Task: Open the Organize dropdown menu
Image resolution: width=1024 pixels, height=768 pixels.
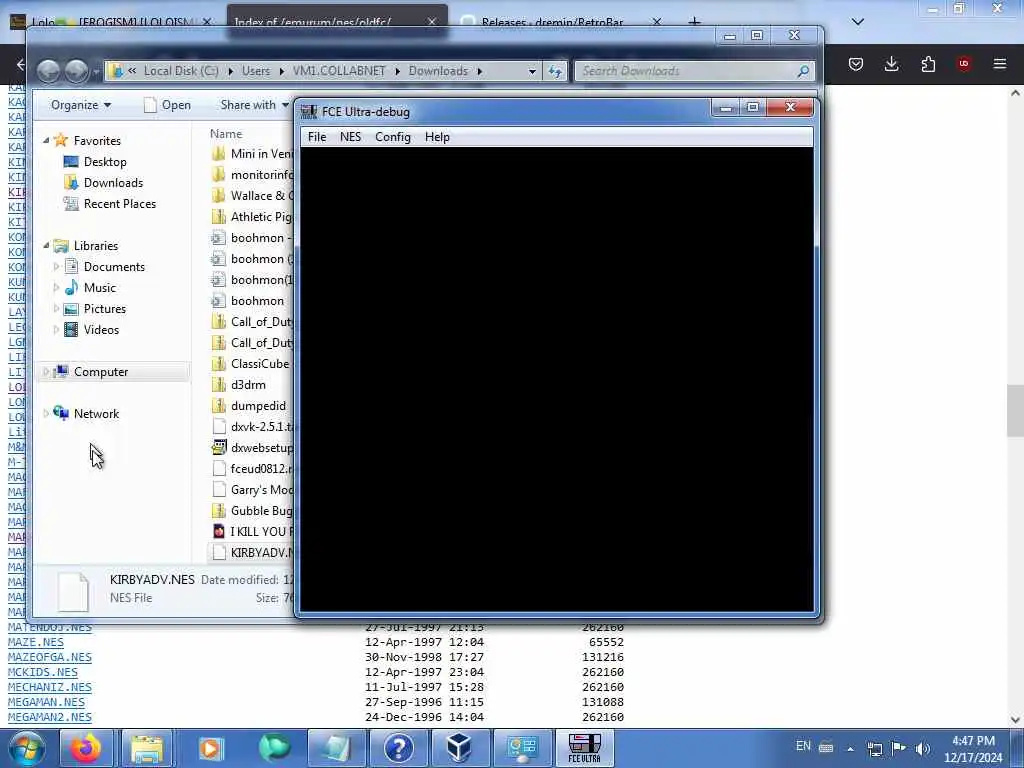Action: tap(81, 105)
